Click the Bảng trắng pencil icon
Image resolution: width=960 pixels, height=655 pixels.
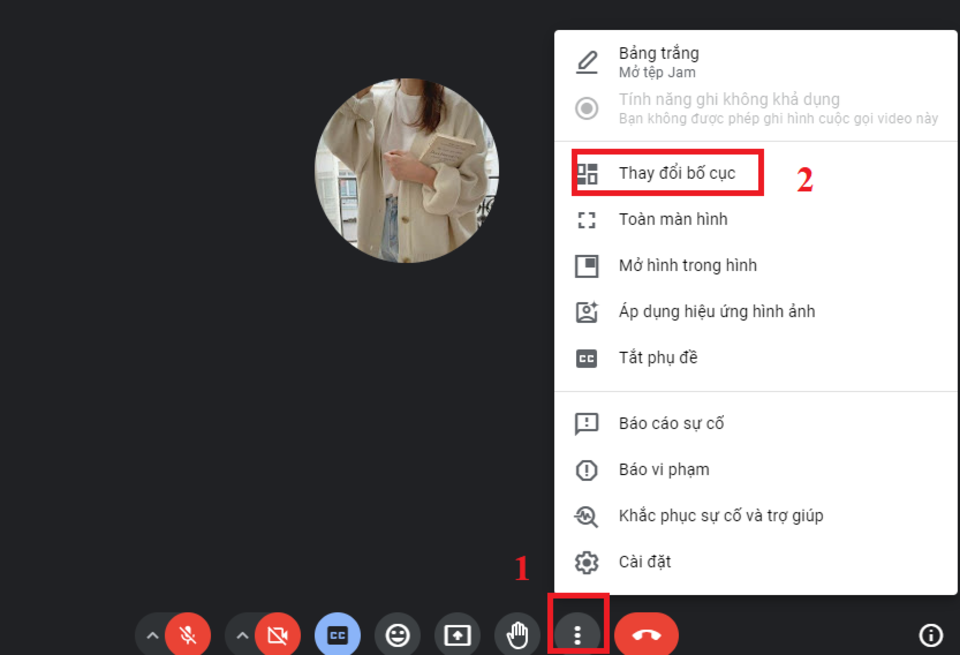(587, 62)
